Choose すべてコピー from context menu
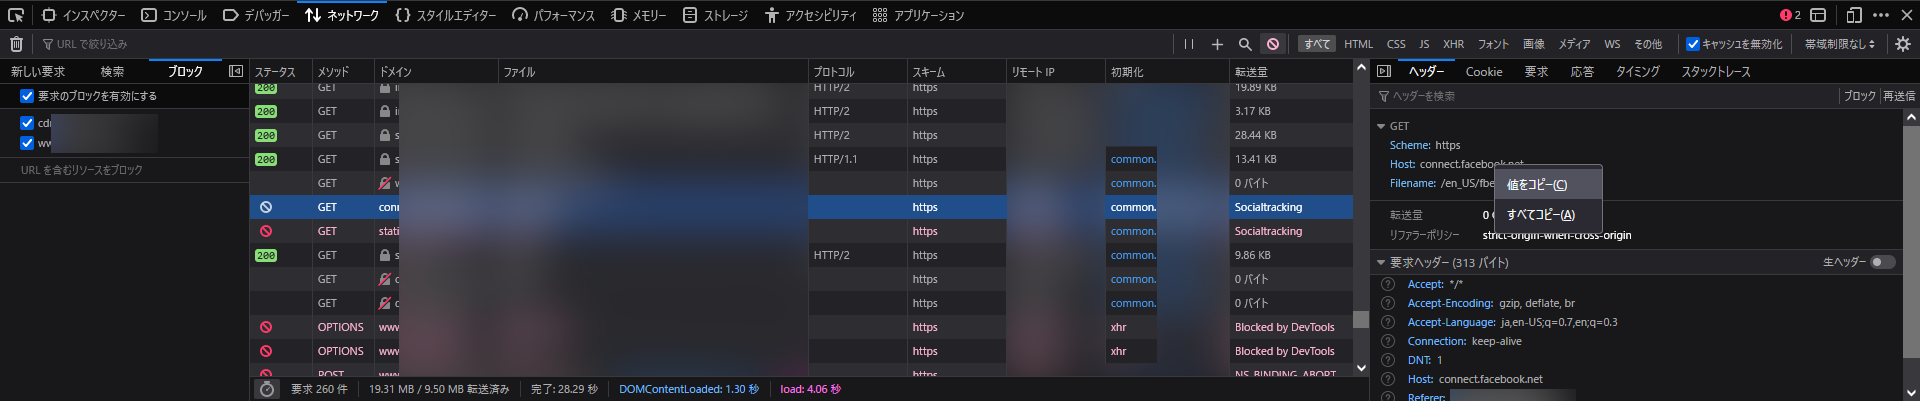 1548,215
